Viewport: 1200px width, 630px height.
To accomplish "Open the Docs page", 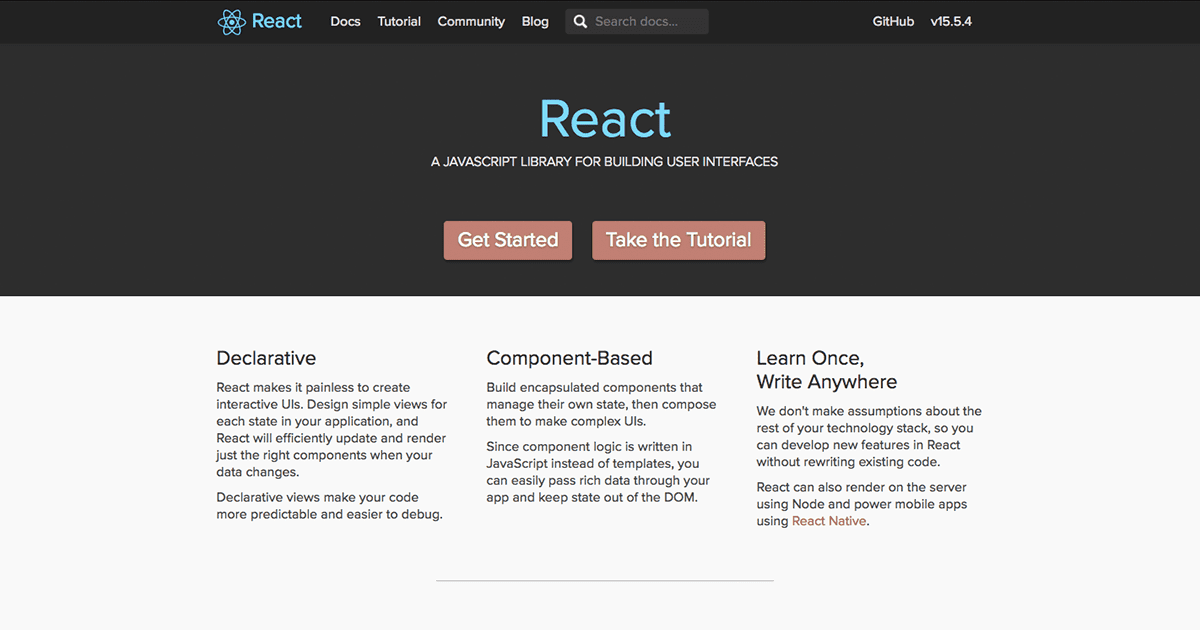I will 345,22.
